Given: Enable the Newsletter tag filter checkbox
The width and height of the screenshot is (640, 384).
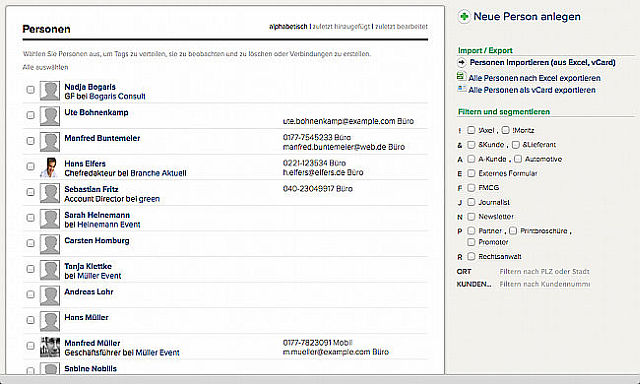Looking at the screenshot, I should tap(471, 216).
